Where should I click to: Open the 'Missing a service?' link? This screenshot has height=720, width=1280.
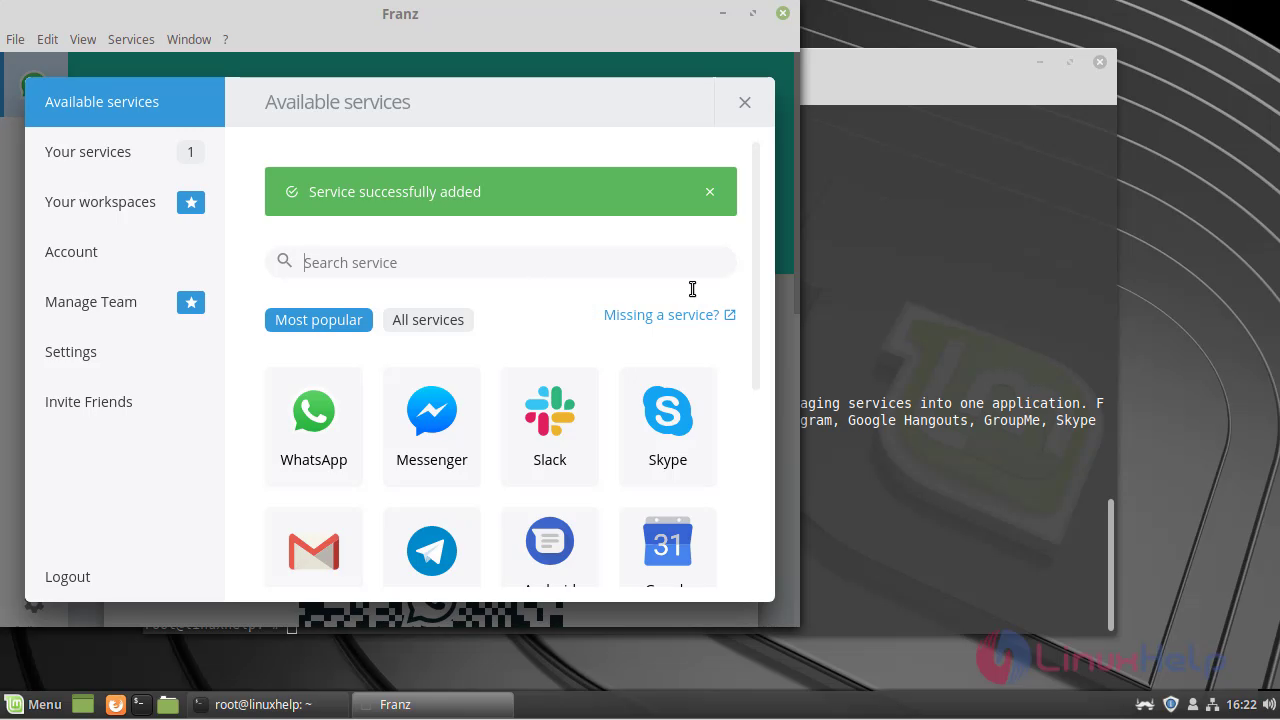[x=670, y=315]
